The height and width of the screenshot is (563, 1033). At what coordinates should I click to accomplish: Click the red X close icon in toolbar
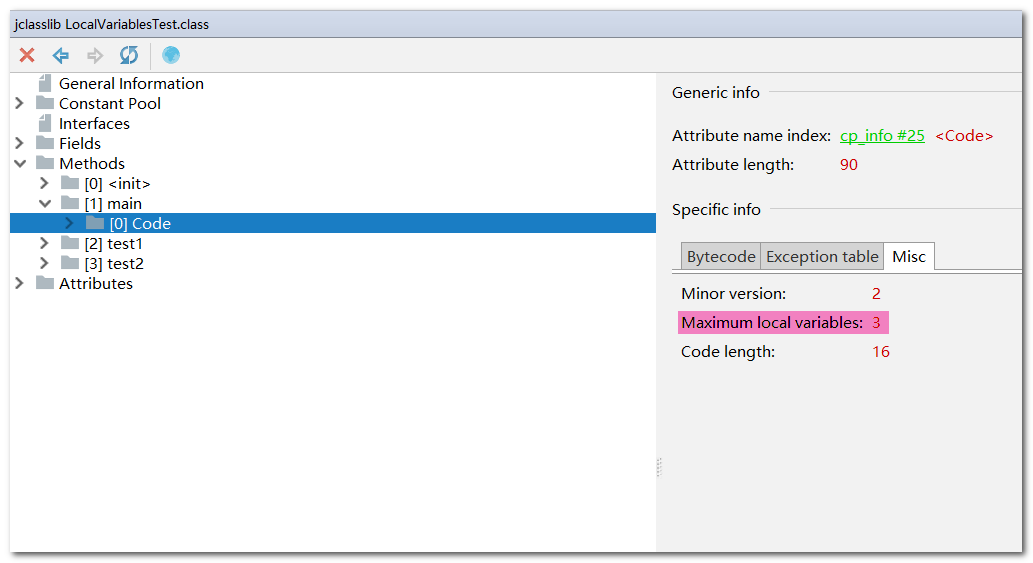click(x=27, y=55)
